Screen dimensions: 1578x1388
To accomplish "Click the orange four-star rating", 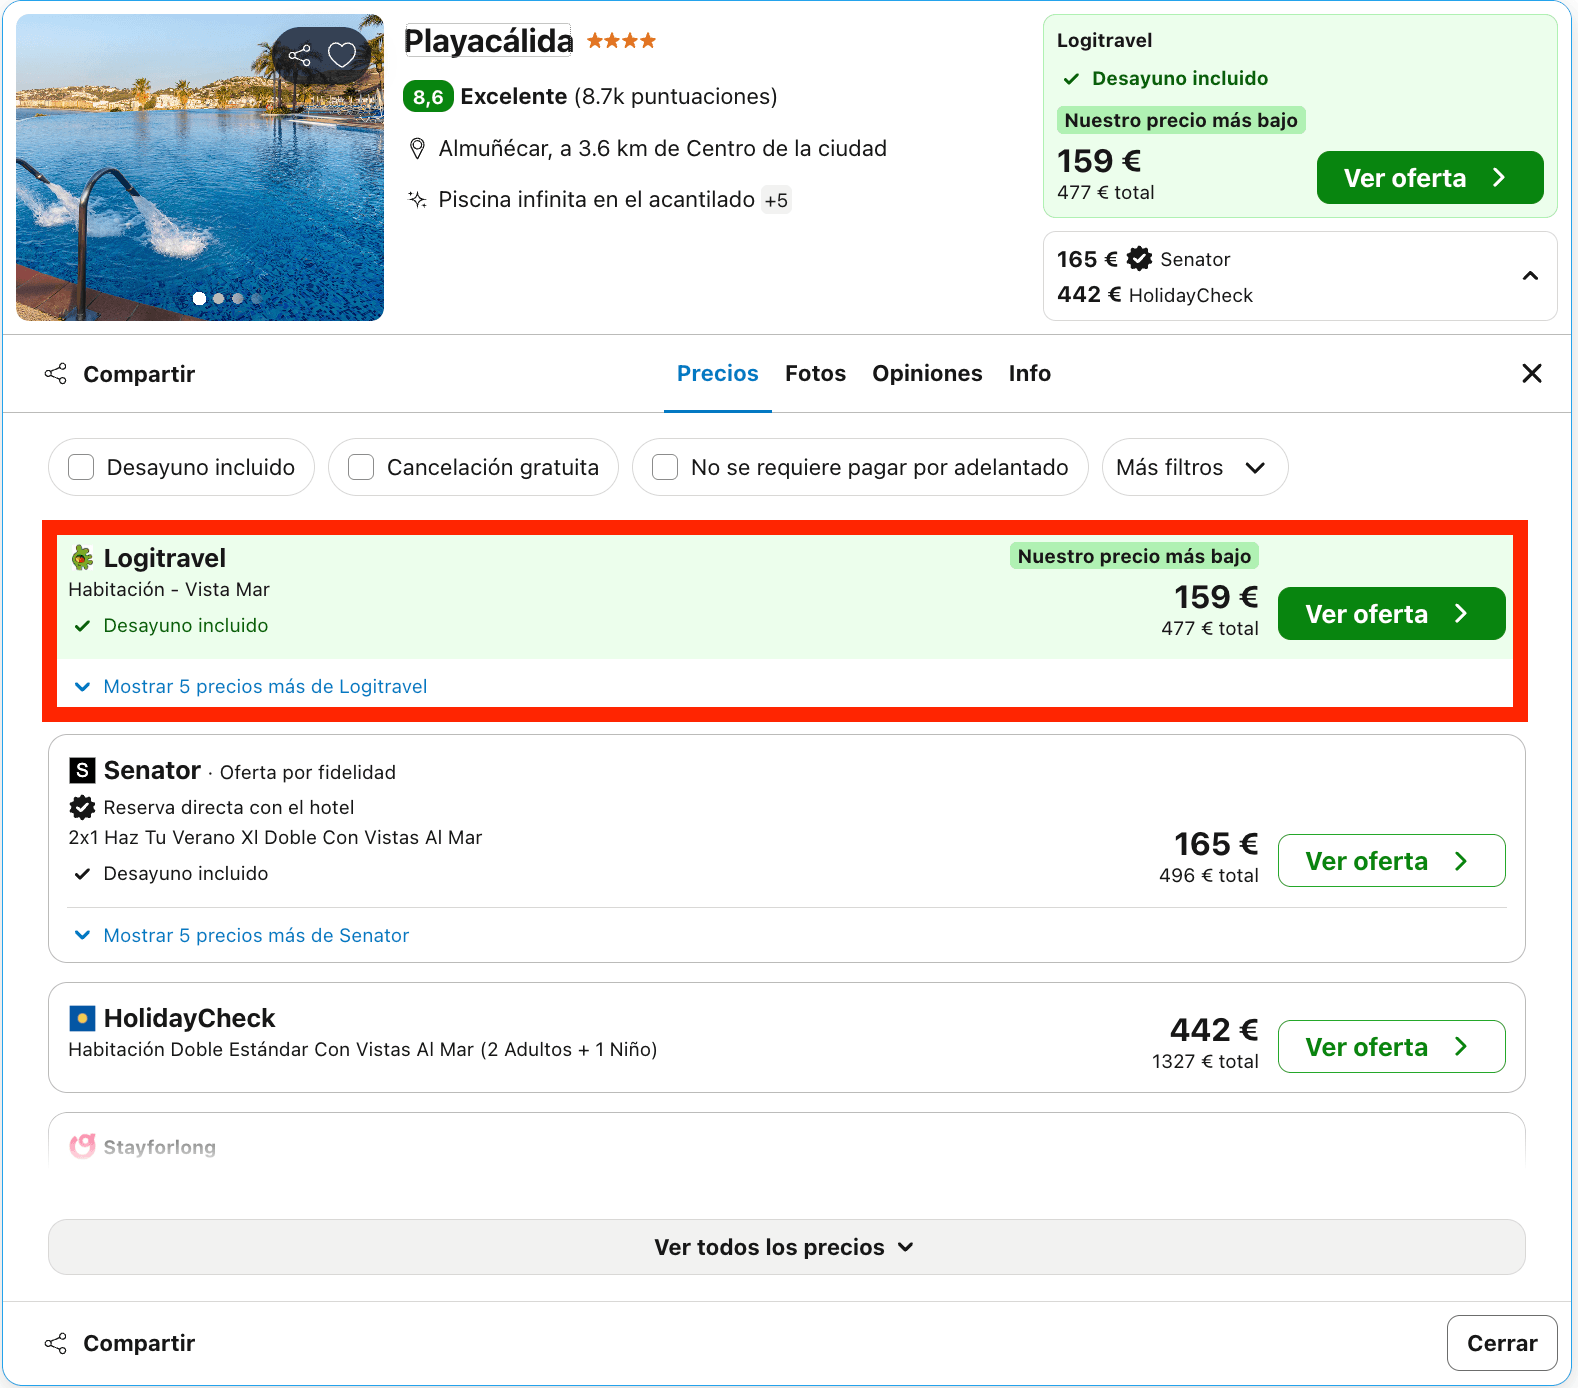I will (621, 41).
